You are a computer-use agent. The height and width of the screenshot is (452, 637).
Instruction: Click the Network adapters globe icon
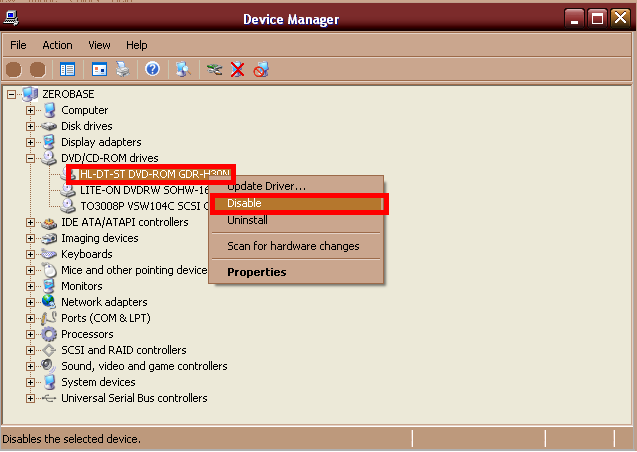(49, 302)
